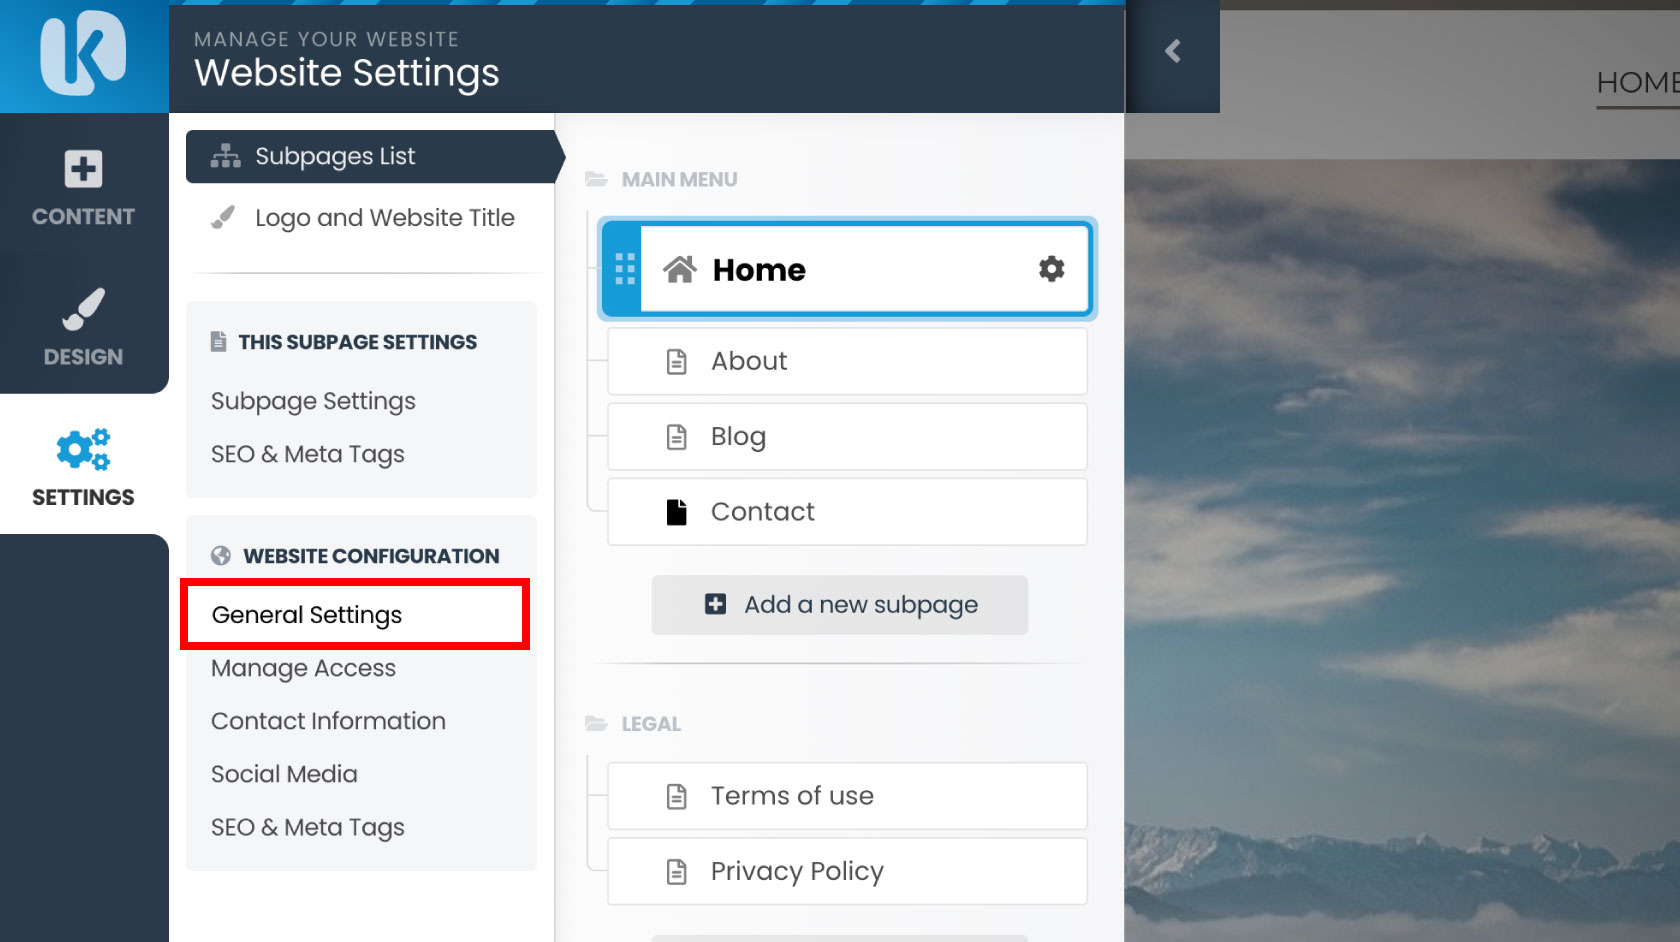Image resolution: width=1680 pixels, height=942 pixels.
Task: Open the Content section
Action: point(83,187)
